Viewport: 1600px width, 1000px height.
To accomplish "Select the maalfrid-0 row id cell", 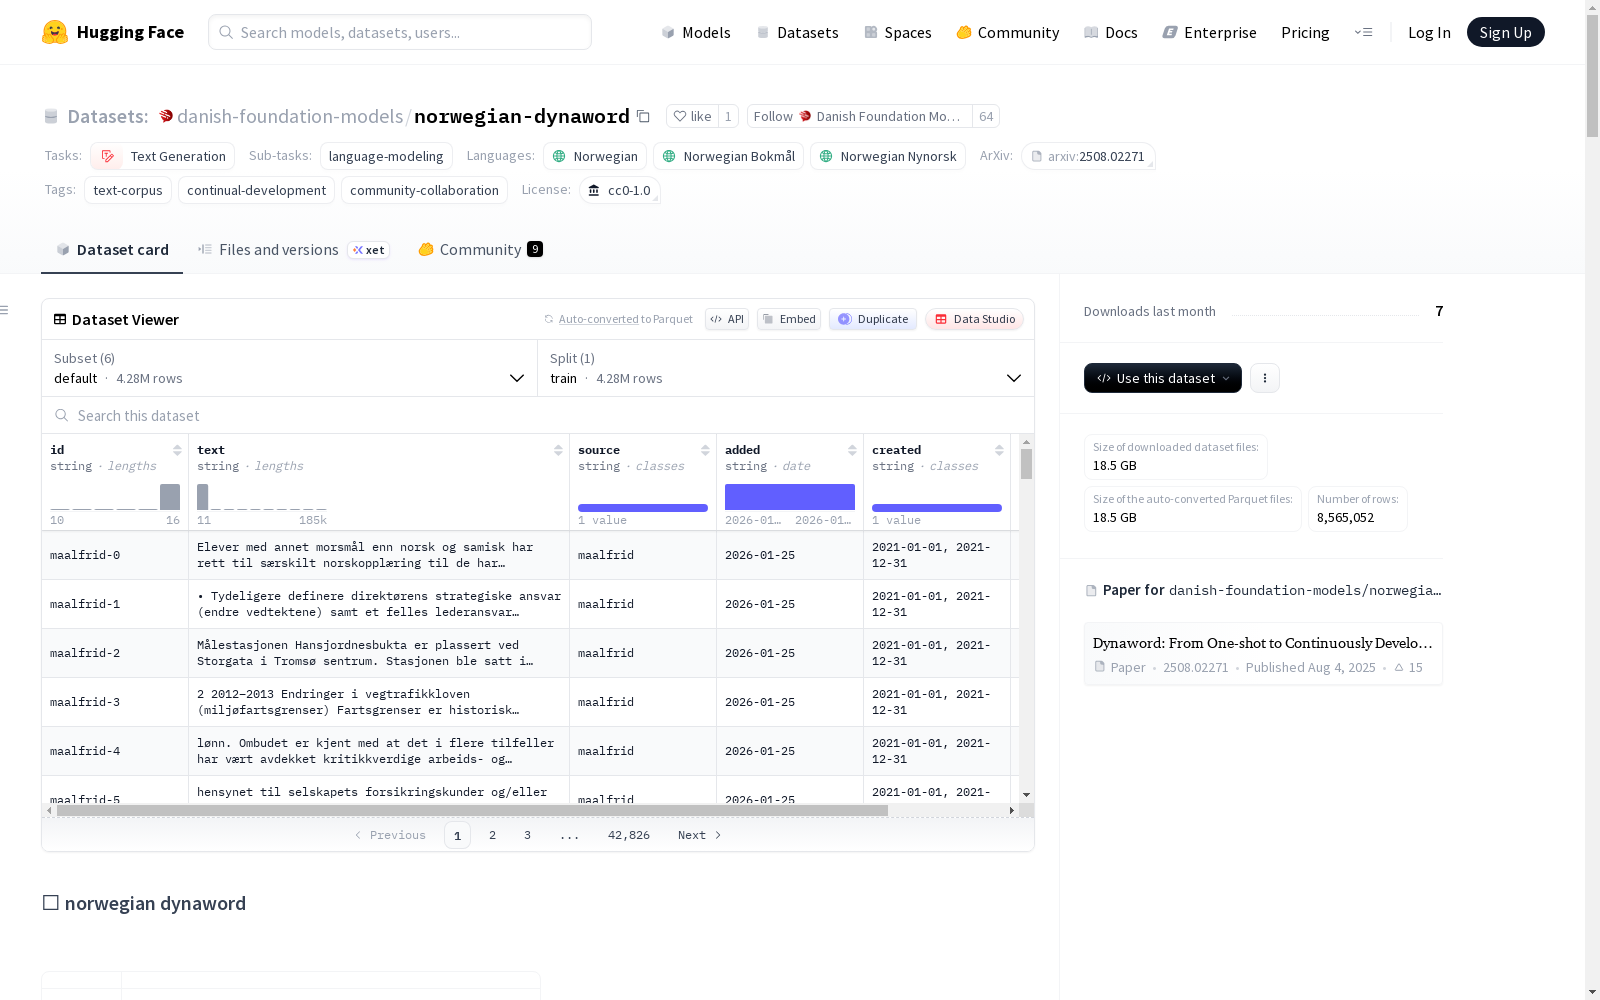I will click(x=115, y=555).
